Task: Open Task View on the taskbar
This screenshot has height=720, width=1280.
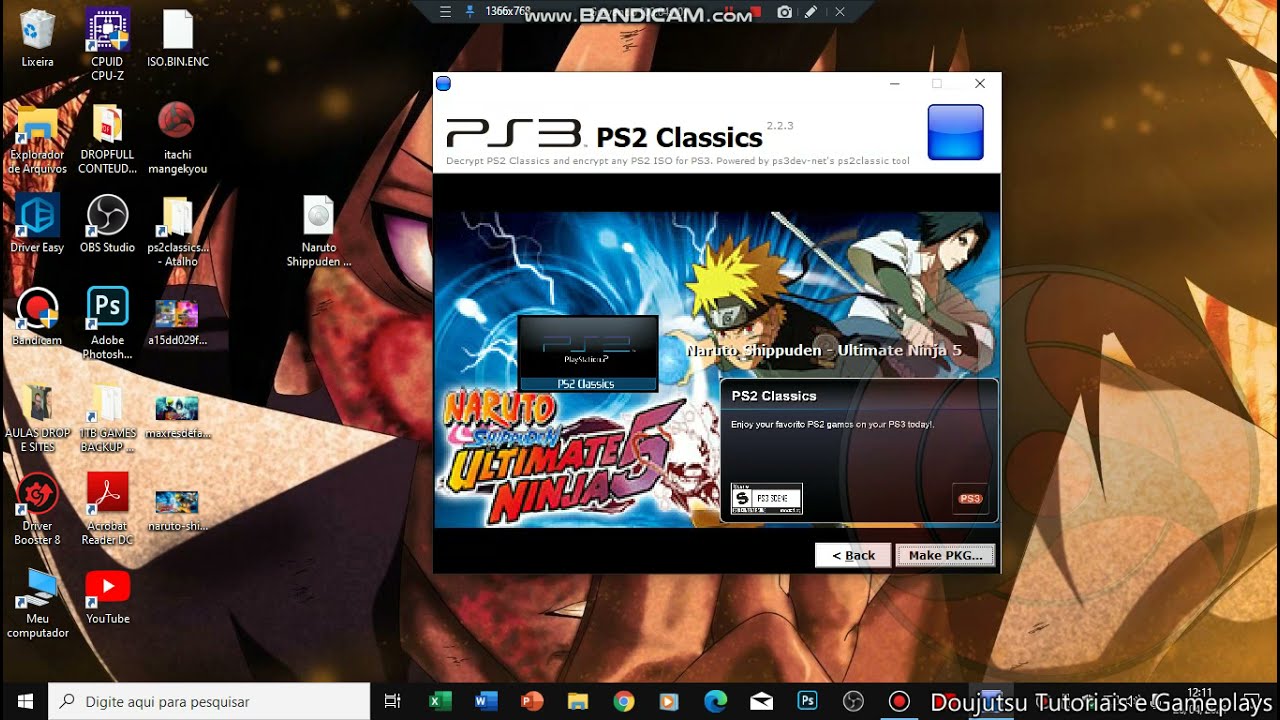Action: coord(393,701)
